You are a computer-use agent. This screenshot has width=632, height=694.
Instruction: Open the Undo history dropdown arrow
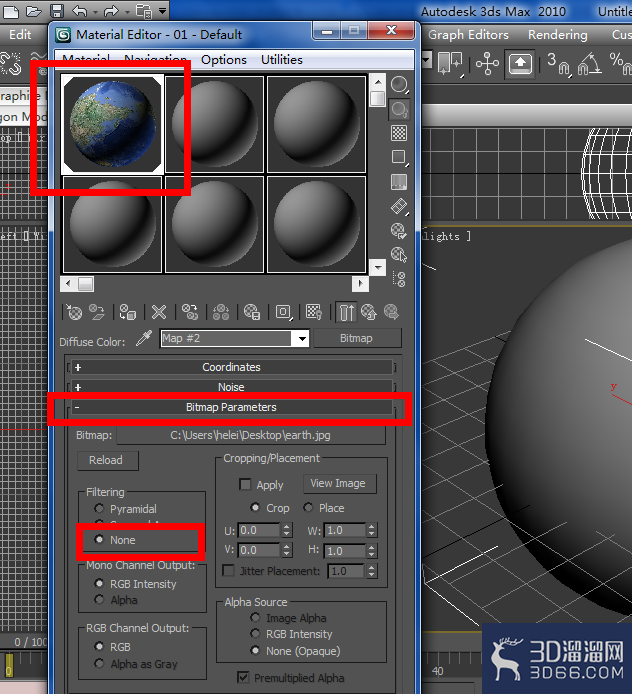pos(95,12)
